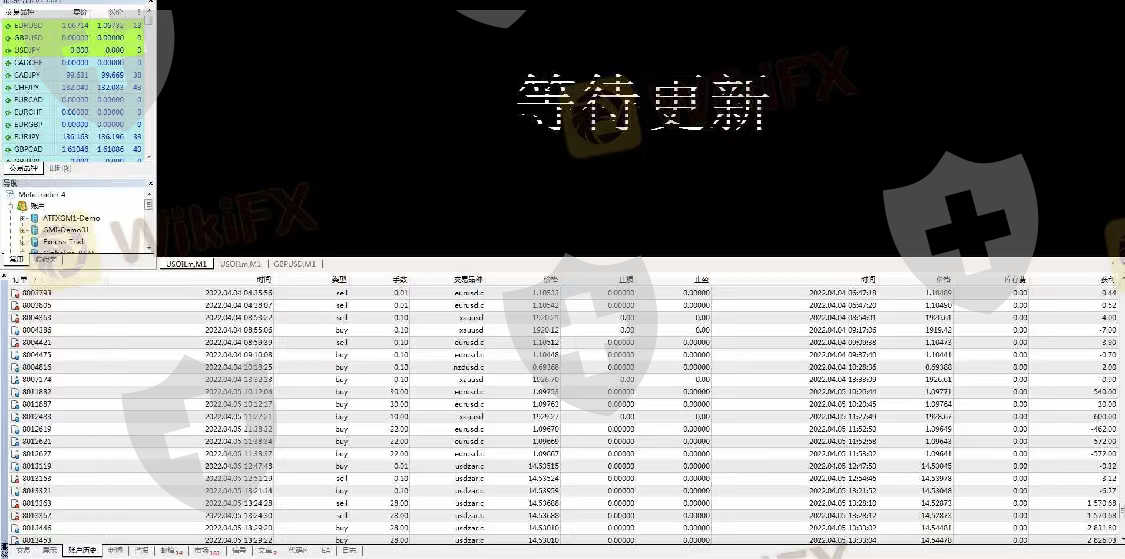The width and height of the screenshot is (1125, 559).
Task: Close the Navigator panel
Action: tap(150, 184)
